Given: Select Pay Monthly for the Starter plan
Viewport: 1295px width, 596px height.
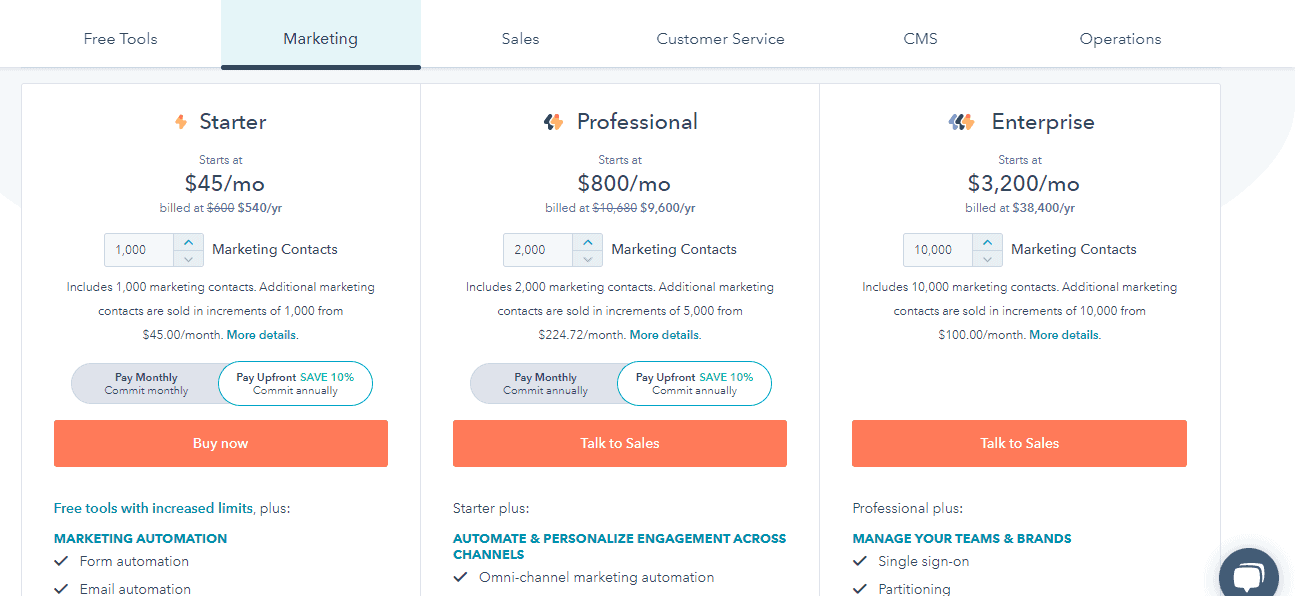Looking at the screenshot, I should pos(146,383).
